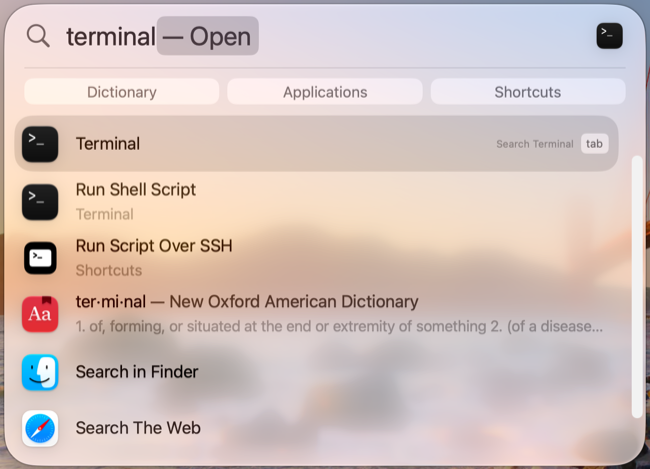Select the Run Shell Script result

click(317, 202)
